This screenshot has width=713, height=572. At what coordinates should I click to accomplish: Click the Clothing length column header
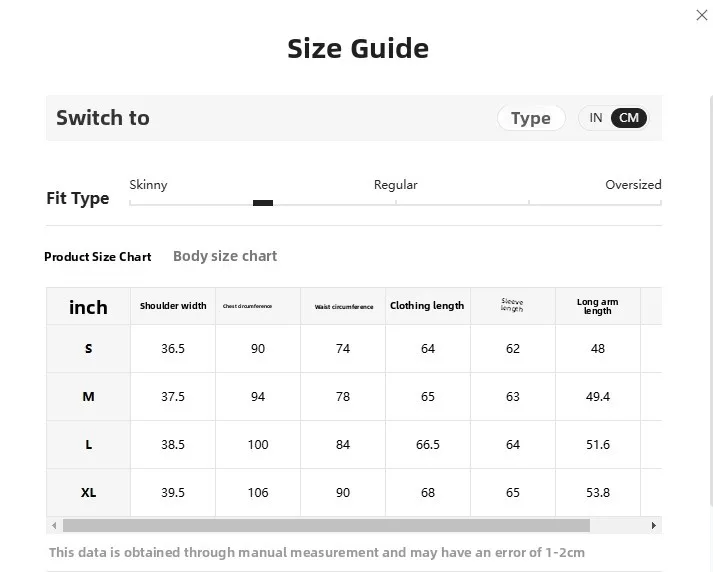coord(427,306)
